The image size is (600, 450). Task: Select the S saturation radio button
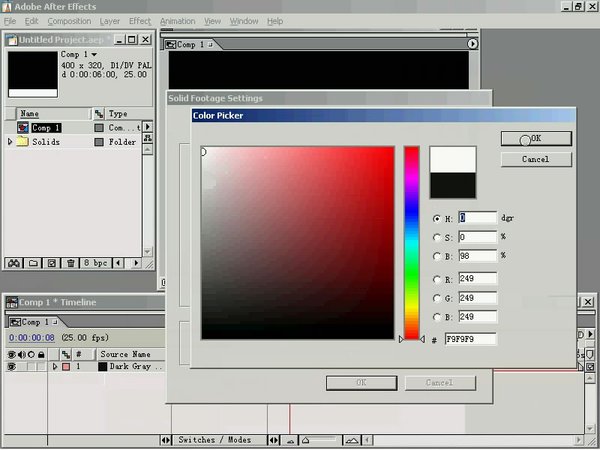[437, 237]
